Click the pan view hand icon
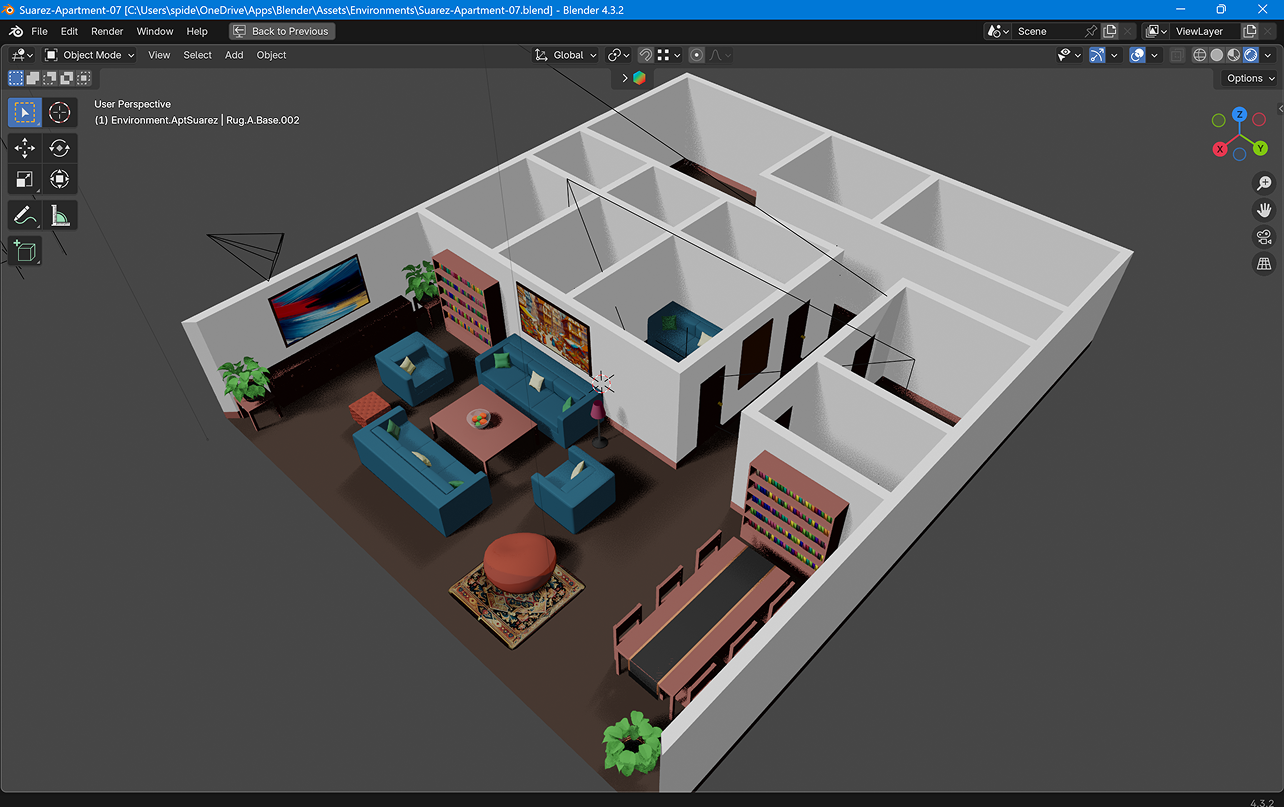Image resolution: width=1284 pixels, height=807 pixels. tap(1264, 210)
